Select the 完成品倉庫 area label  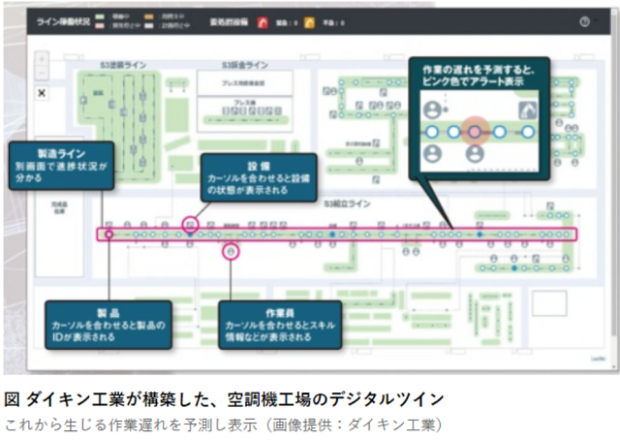(x=59, y=208)
